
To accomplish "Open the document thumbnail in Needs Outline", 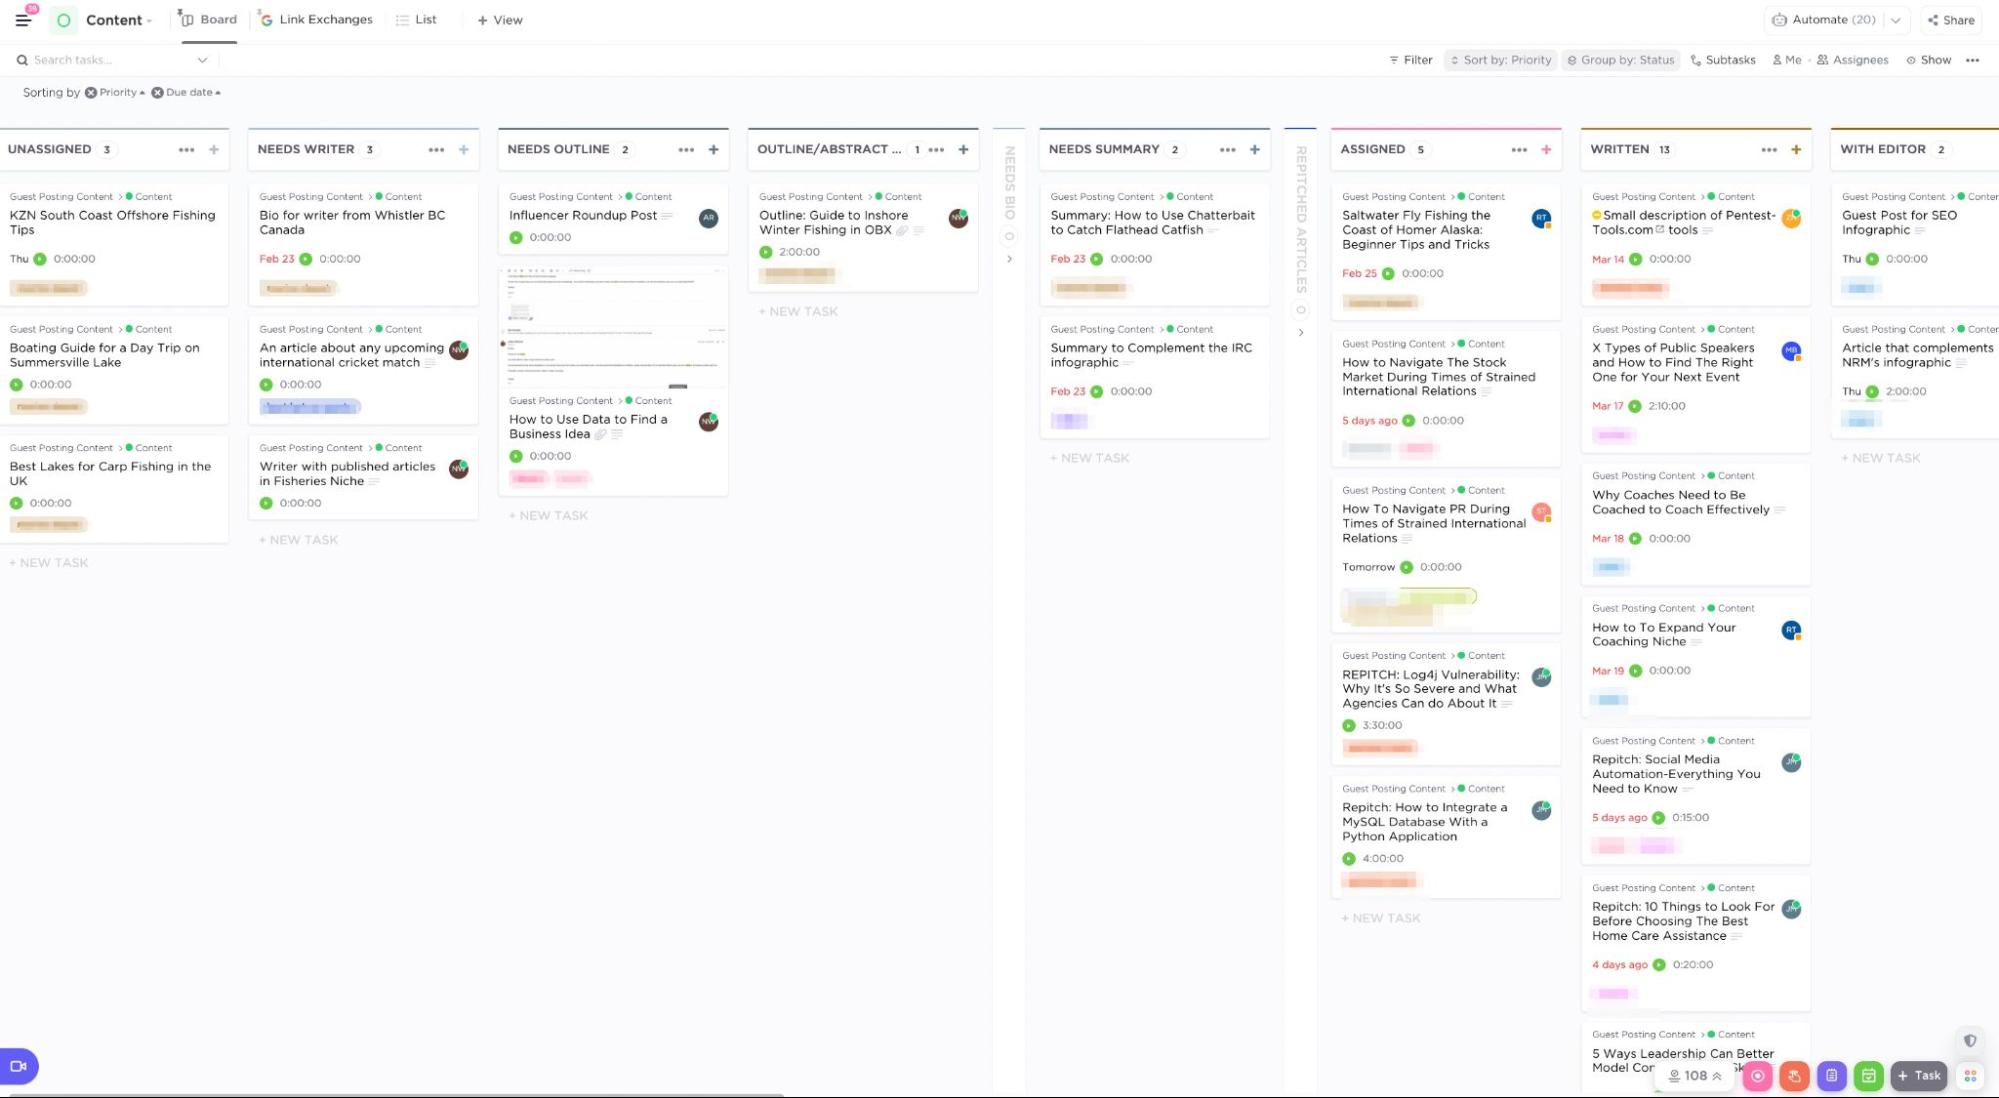I will pyautogui.click(x=613, y=327).
